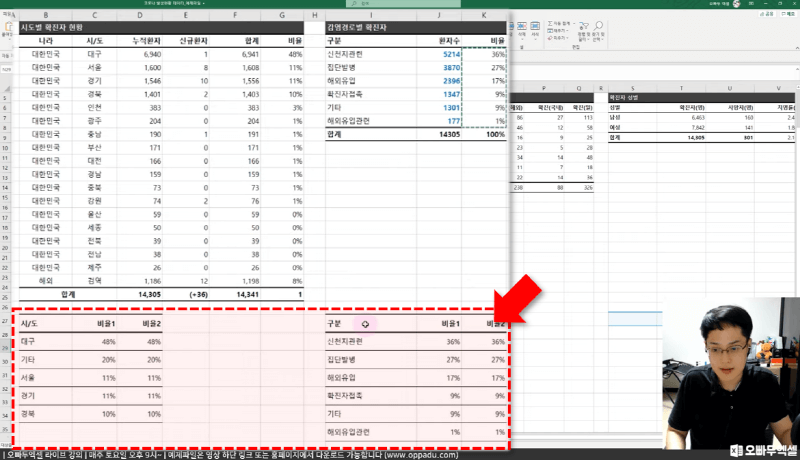Screen dimensions: 800x460
Task: Expand the Fill (채우기) dropdown arrow
Action: tap(568, 30)
